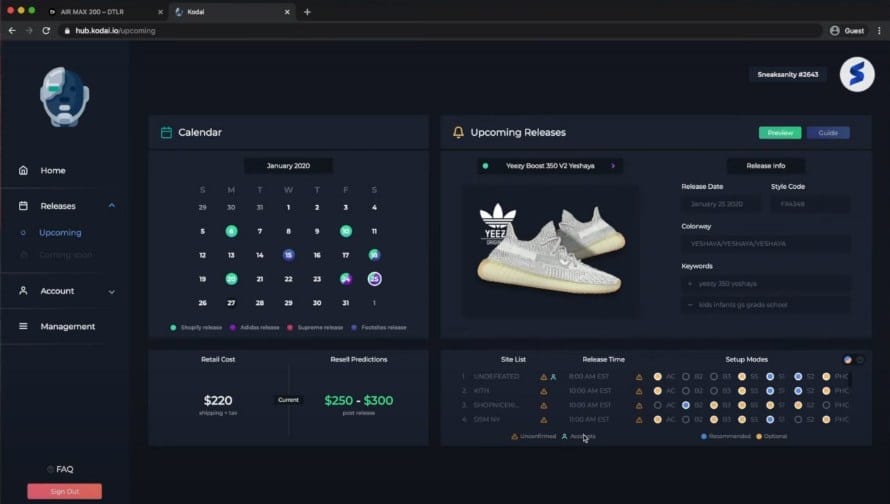Click the warning icon next to the DSM NY site
This screenshot has width=890, height=504.
[x=544, y=420]
